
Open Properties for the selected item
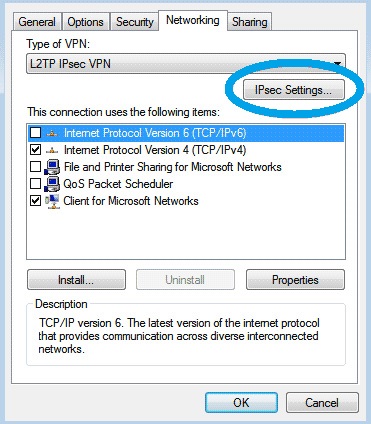[x=295, y=280]
